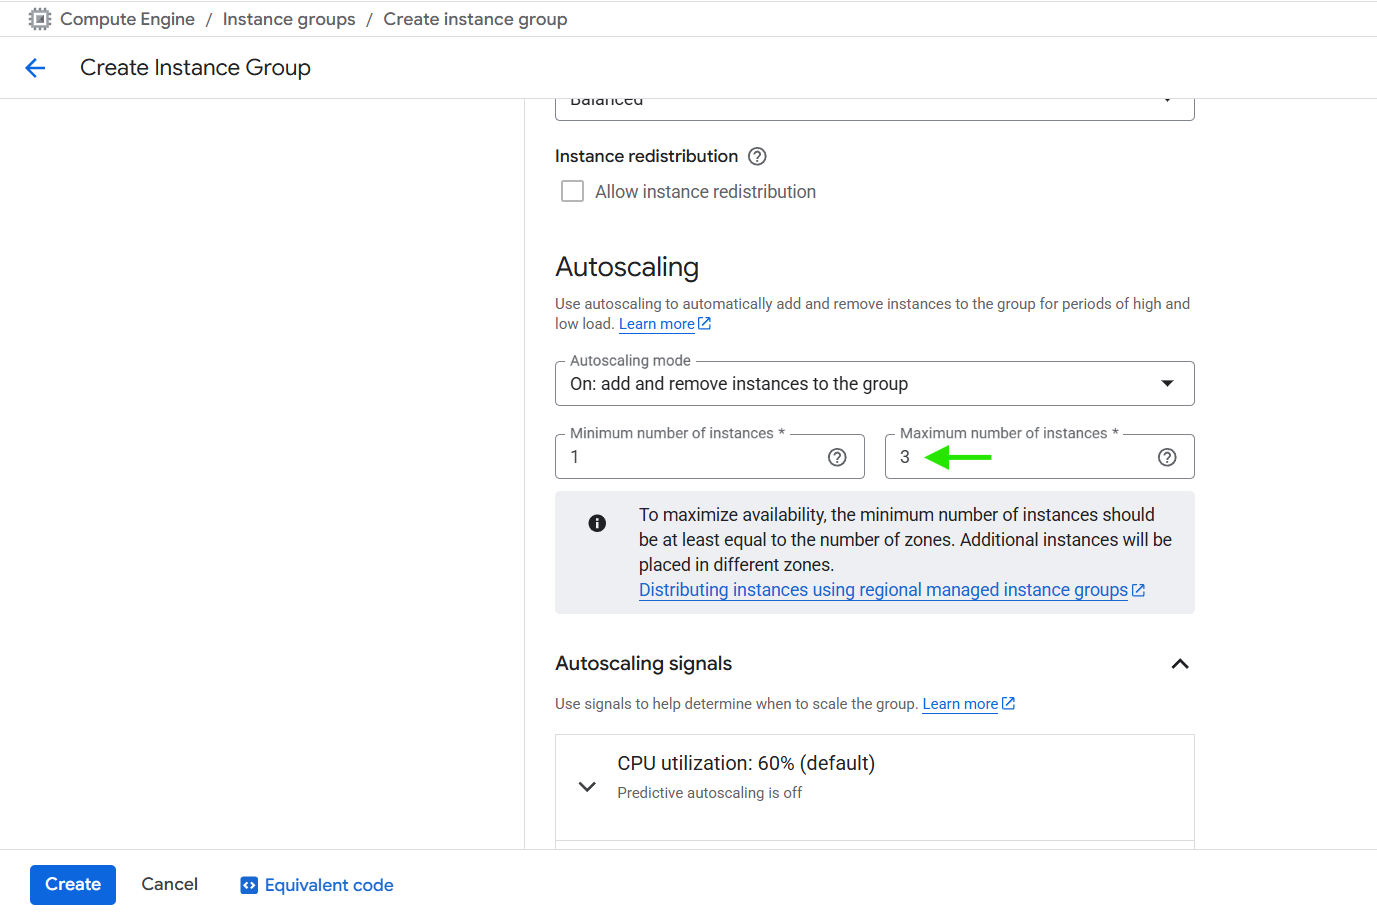The width and height of the screenshot is (1377, 918).
Task: Click help icon in Maximum instances field
Action: click(1167, 457)
